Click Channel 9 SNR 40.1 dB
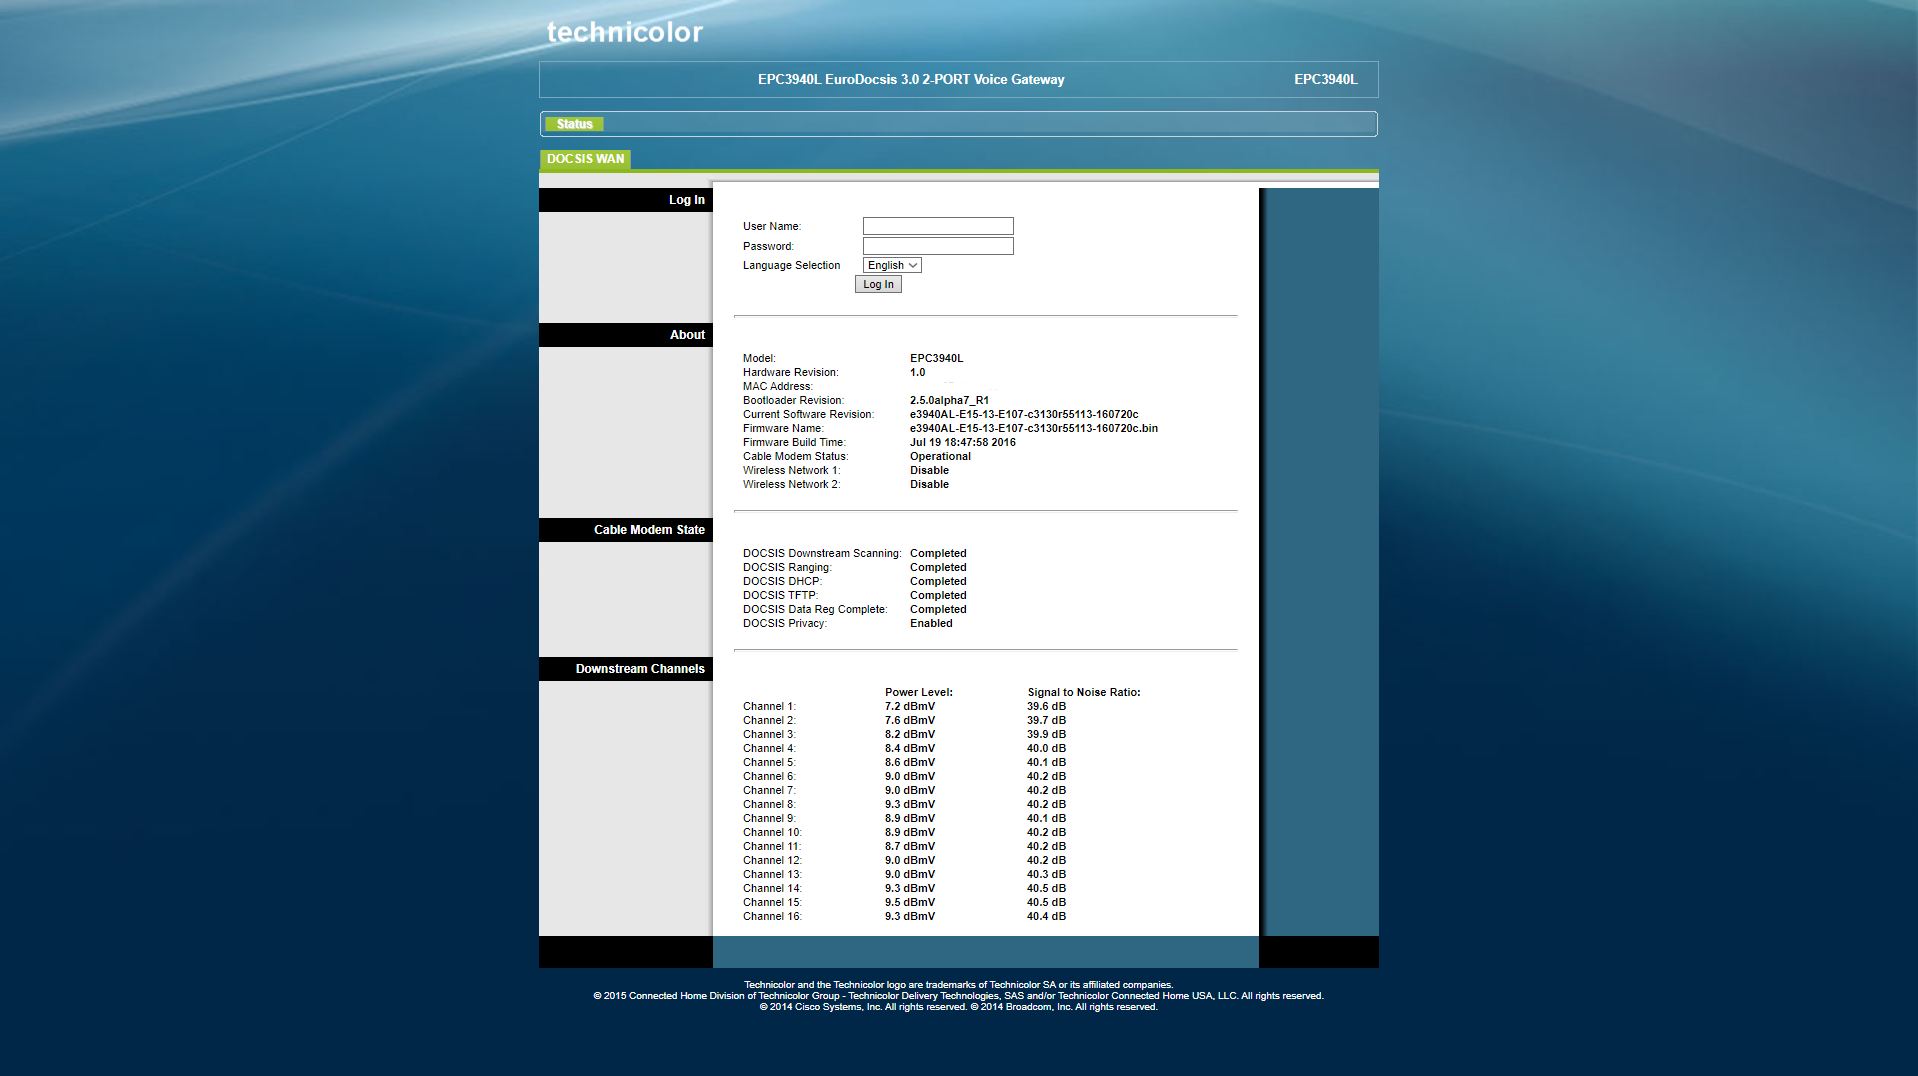Viewport: 1918px width, 1076px height. point(1046,818)
